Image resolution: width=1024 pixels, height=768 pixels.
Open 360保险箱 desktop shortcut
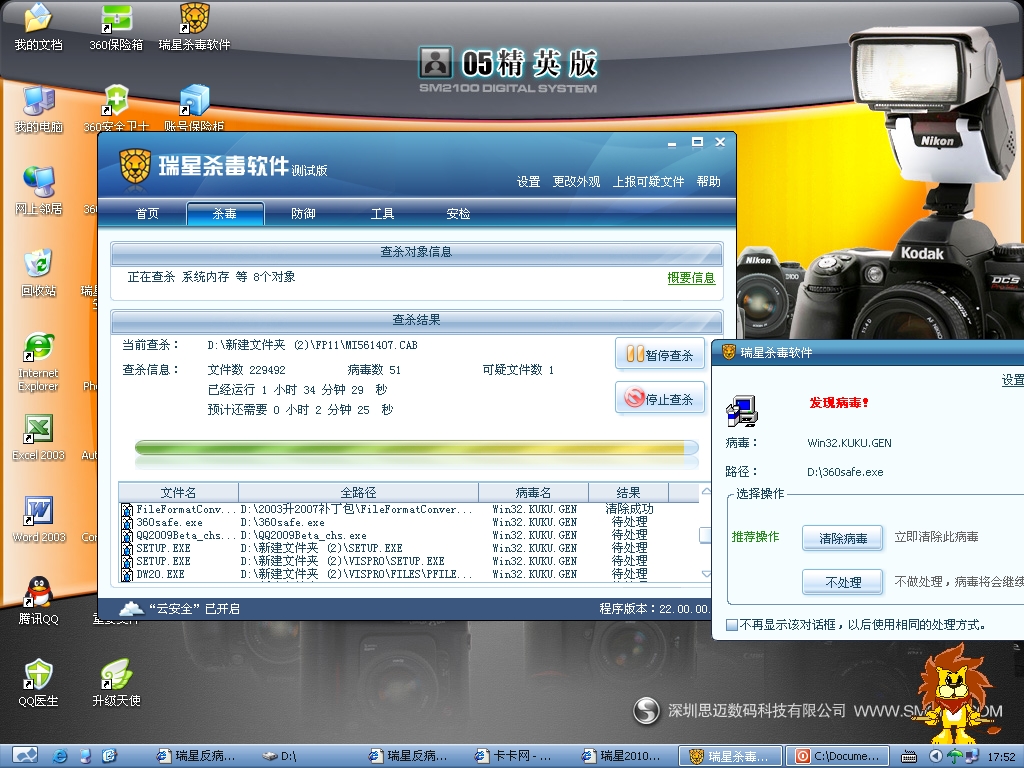click(116, 27)
